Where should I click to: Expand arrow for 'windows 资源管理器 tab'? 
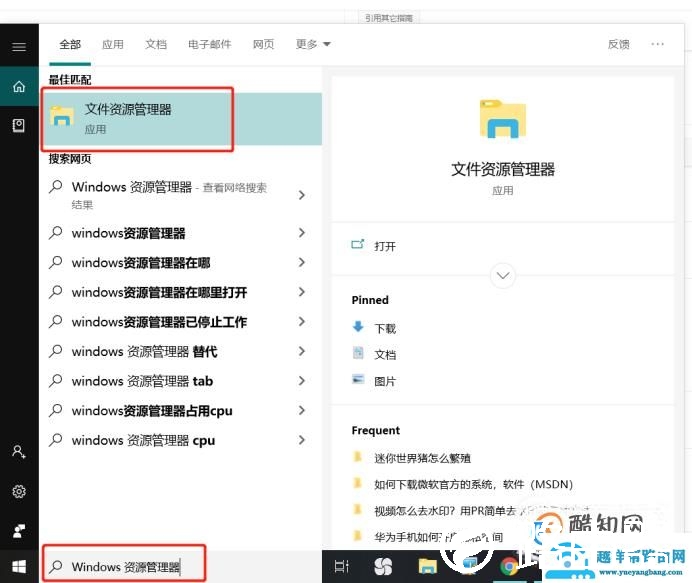301,380
